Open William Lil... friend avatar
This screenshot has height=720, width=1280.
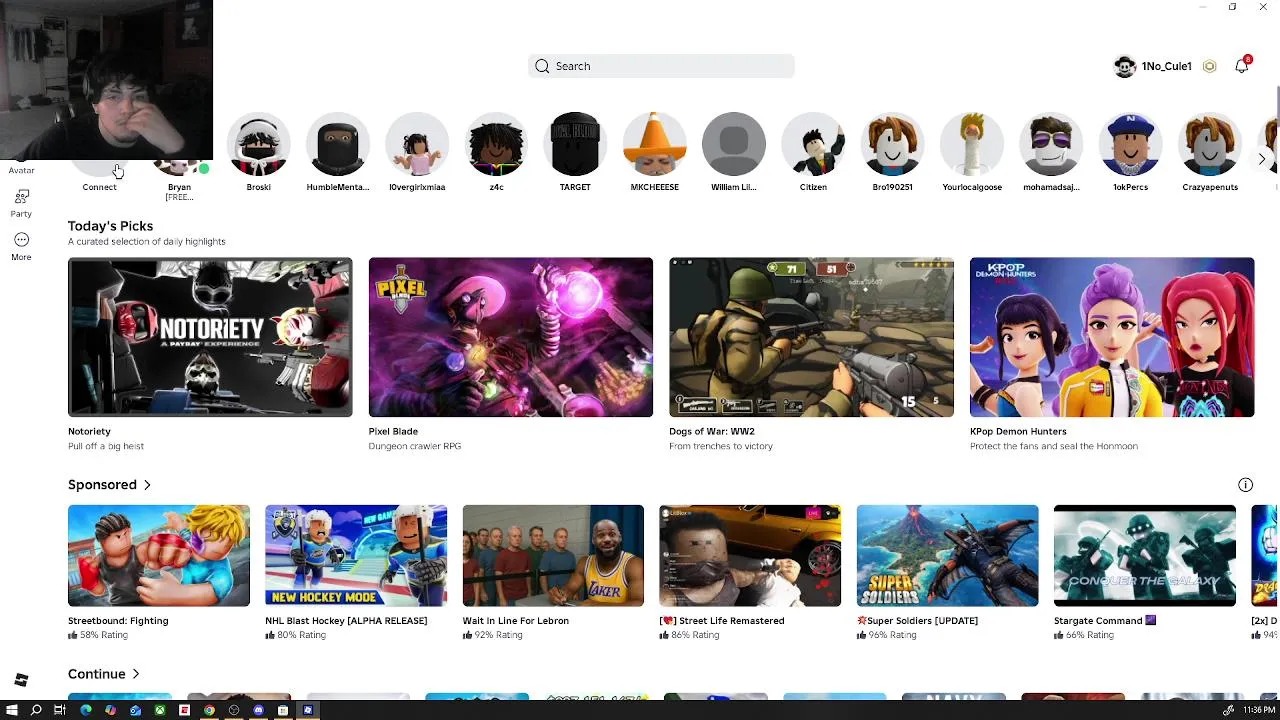(x=734, y=144)
